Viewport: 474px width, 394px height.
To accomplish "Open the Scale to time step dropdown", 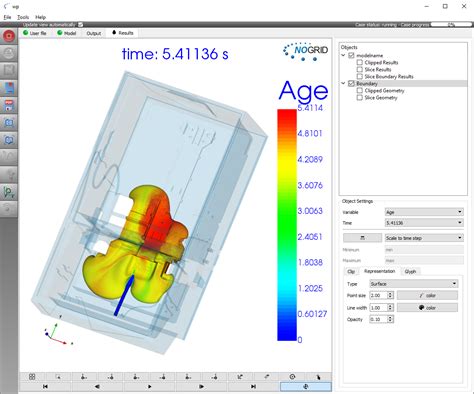I will (x=424, y=238).
